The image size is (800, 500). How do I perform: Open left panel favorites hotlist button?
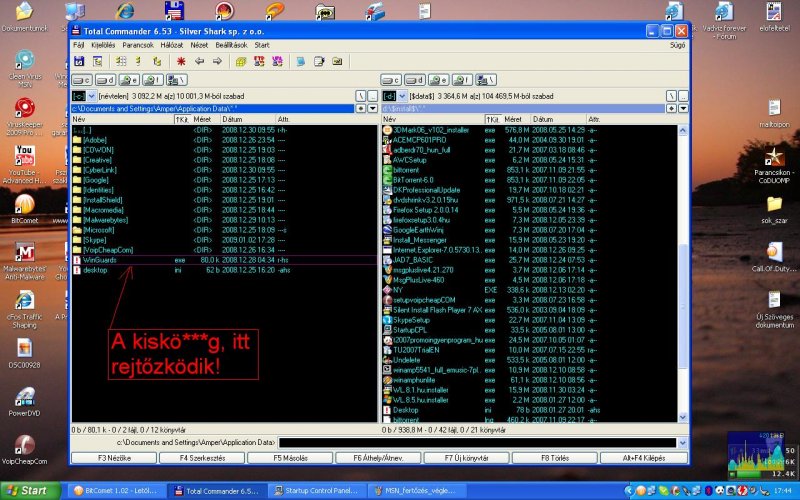[x=361, y=109]
